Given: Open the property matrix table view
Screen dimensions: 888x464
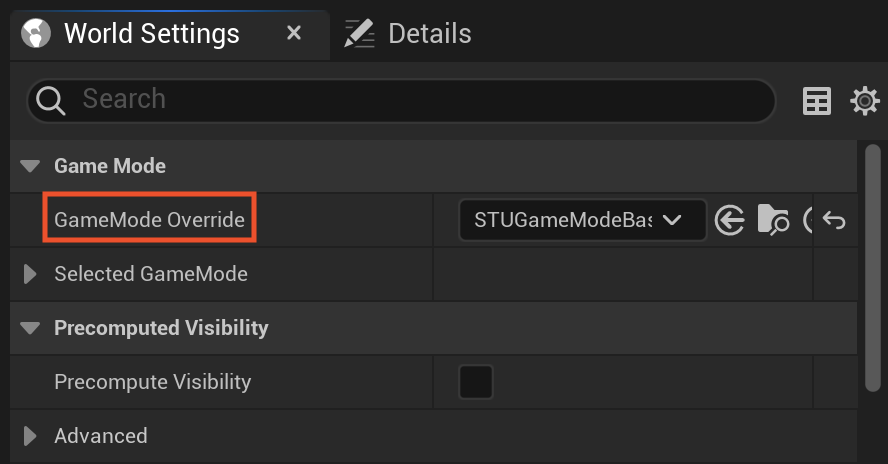Looking at the screenshot, I should point(817,101).
